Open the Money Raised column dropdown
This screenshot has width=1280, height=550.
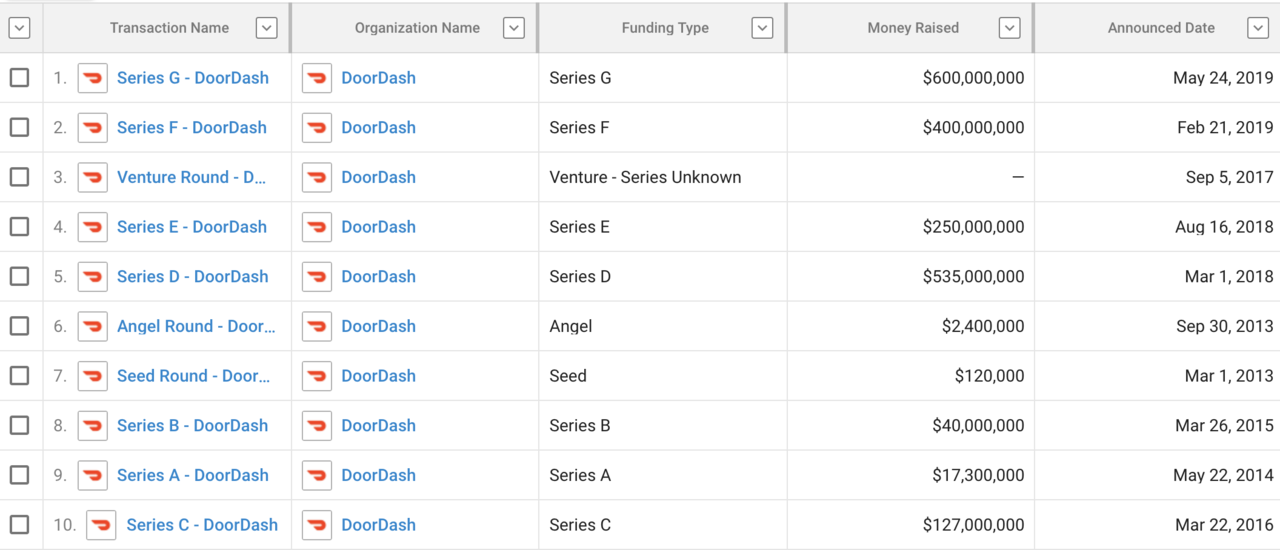[x=1009, y=28]
